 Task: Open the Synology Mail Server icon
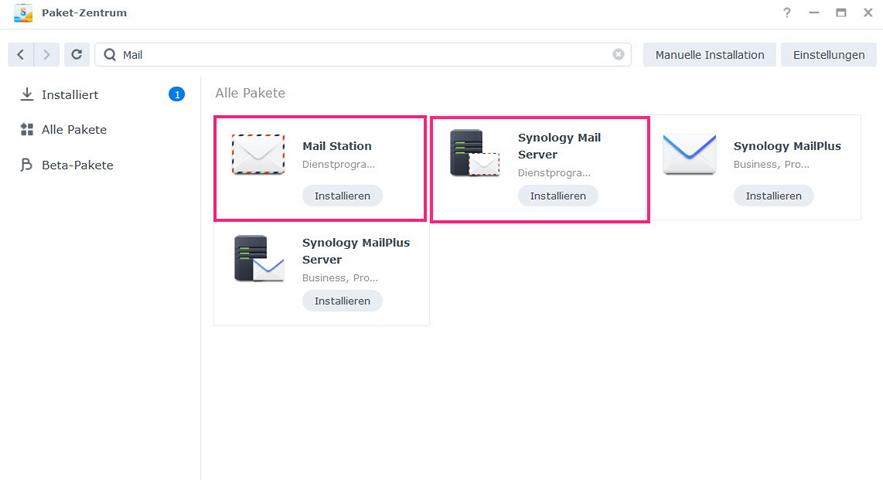tap(475, 153)
